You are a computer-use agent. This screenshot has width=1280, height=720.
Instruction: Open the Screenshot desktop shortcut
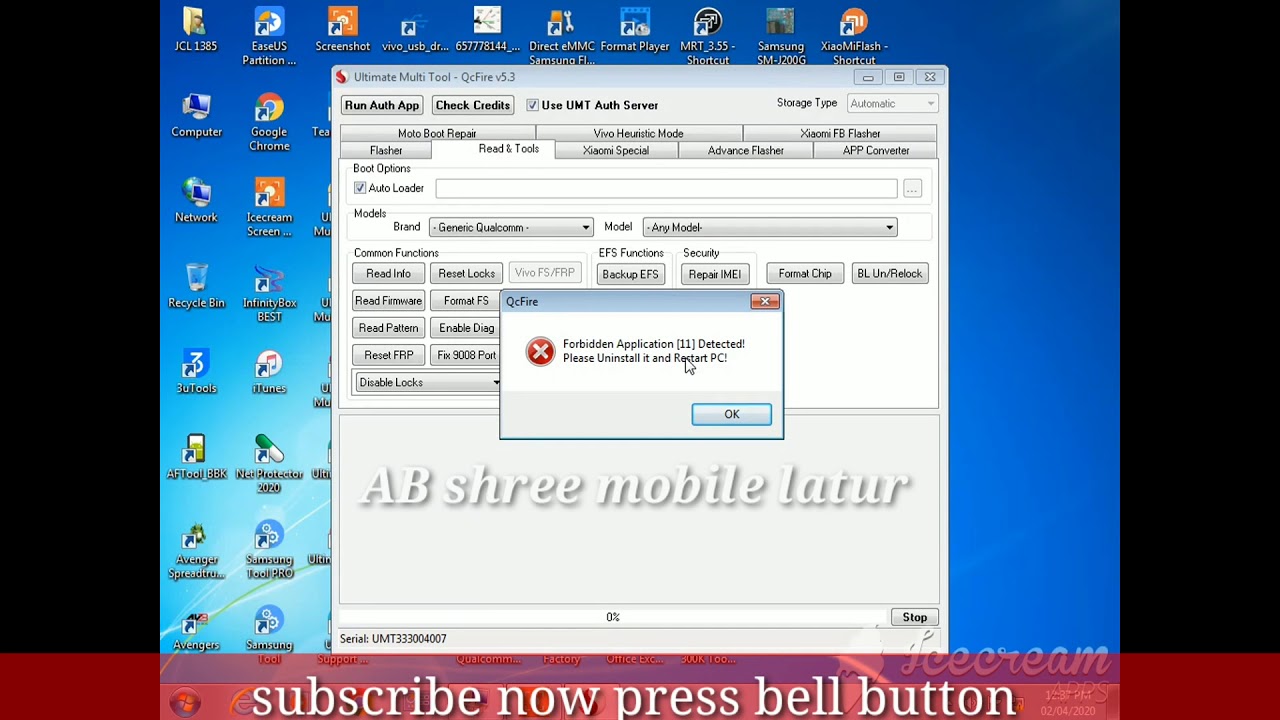342,30
